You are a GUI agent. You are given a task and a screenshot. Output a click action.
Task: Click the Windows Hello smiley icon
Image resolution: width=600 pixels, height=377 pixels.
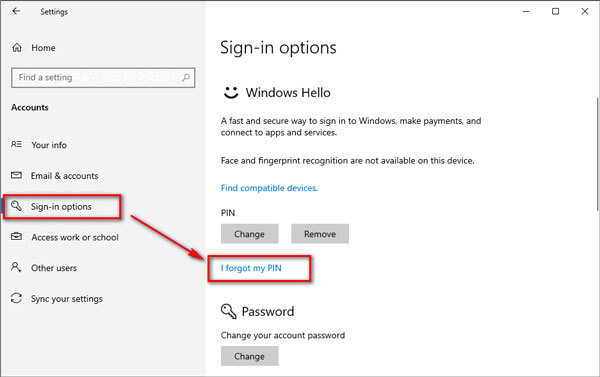coord(231,92)
